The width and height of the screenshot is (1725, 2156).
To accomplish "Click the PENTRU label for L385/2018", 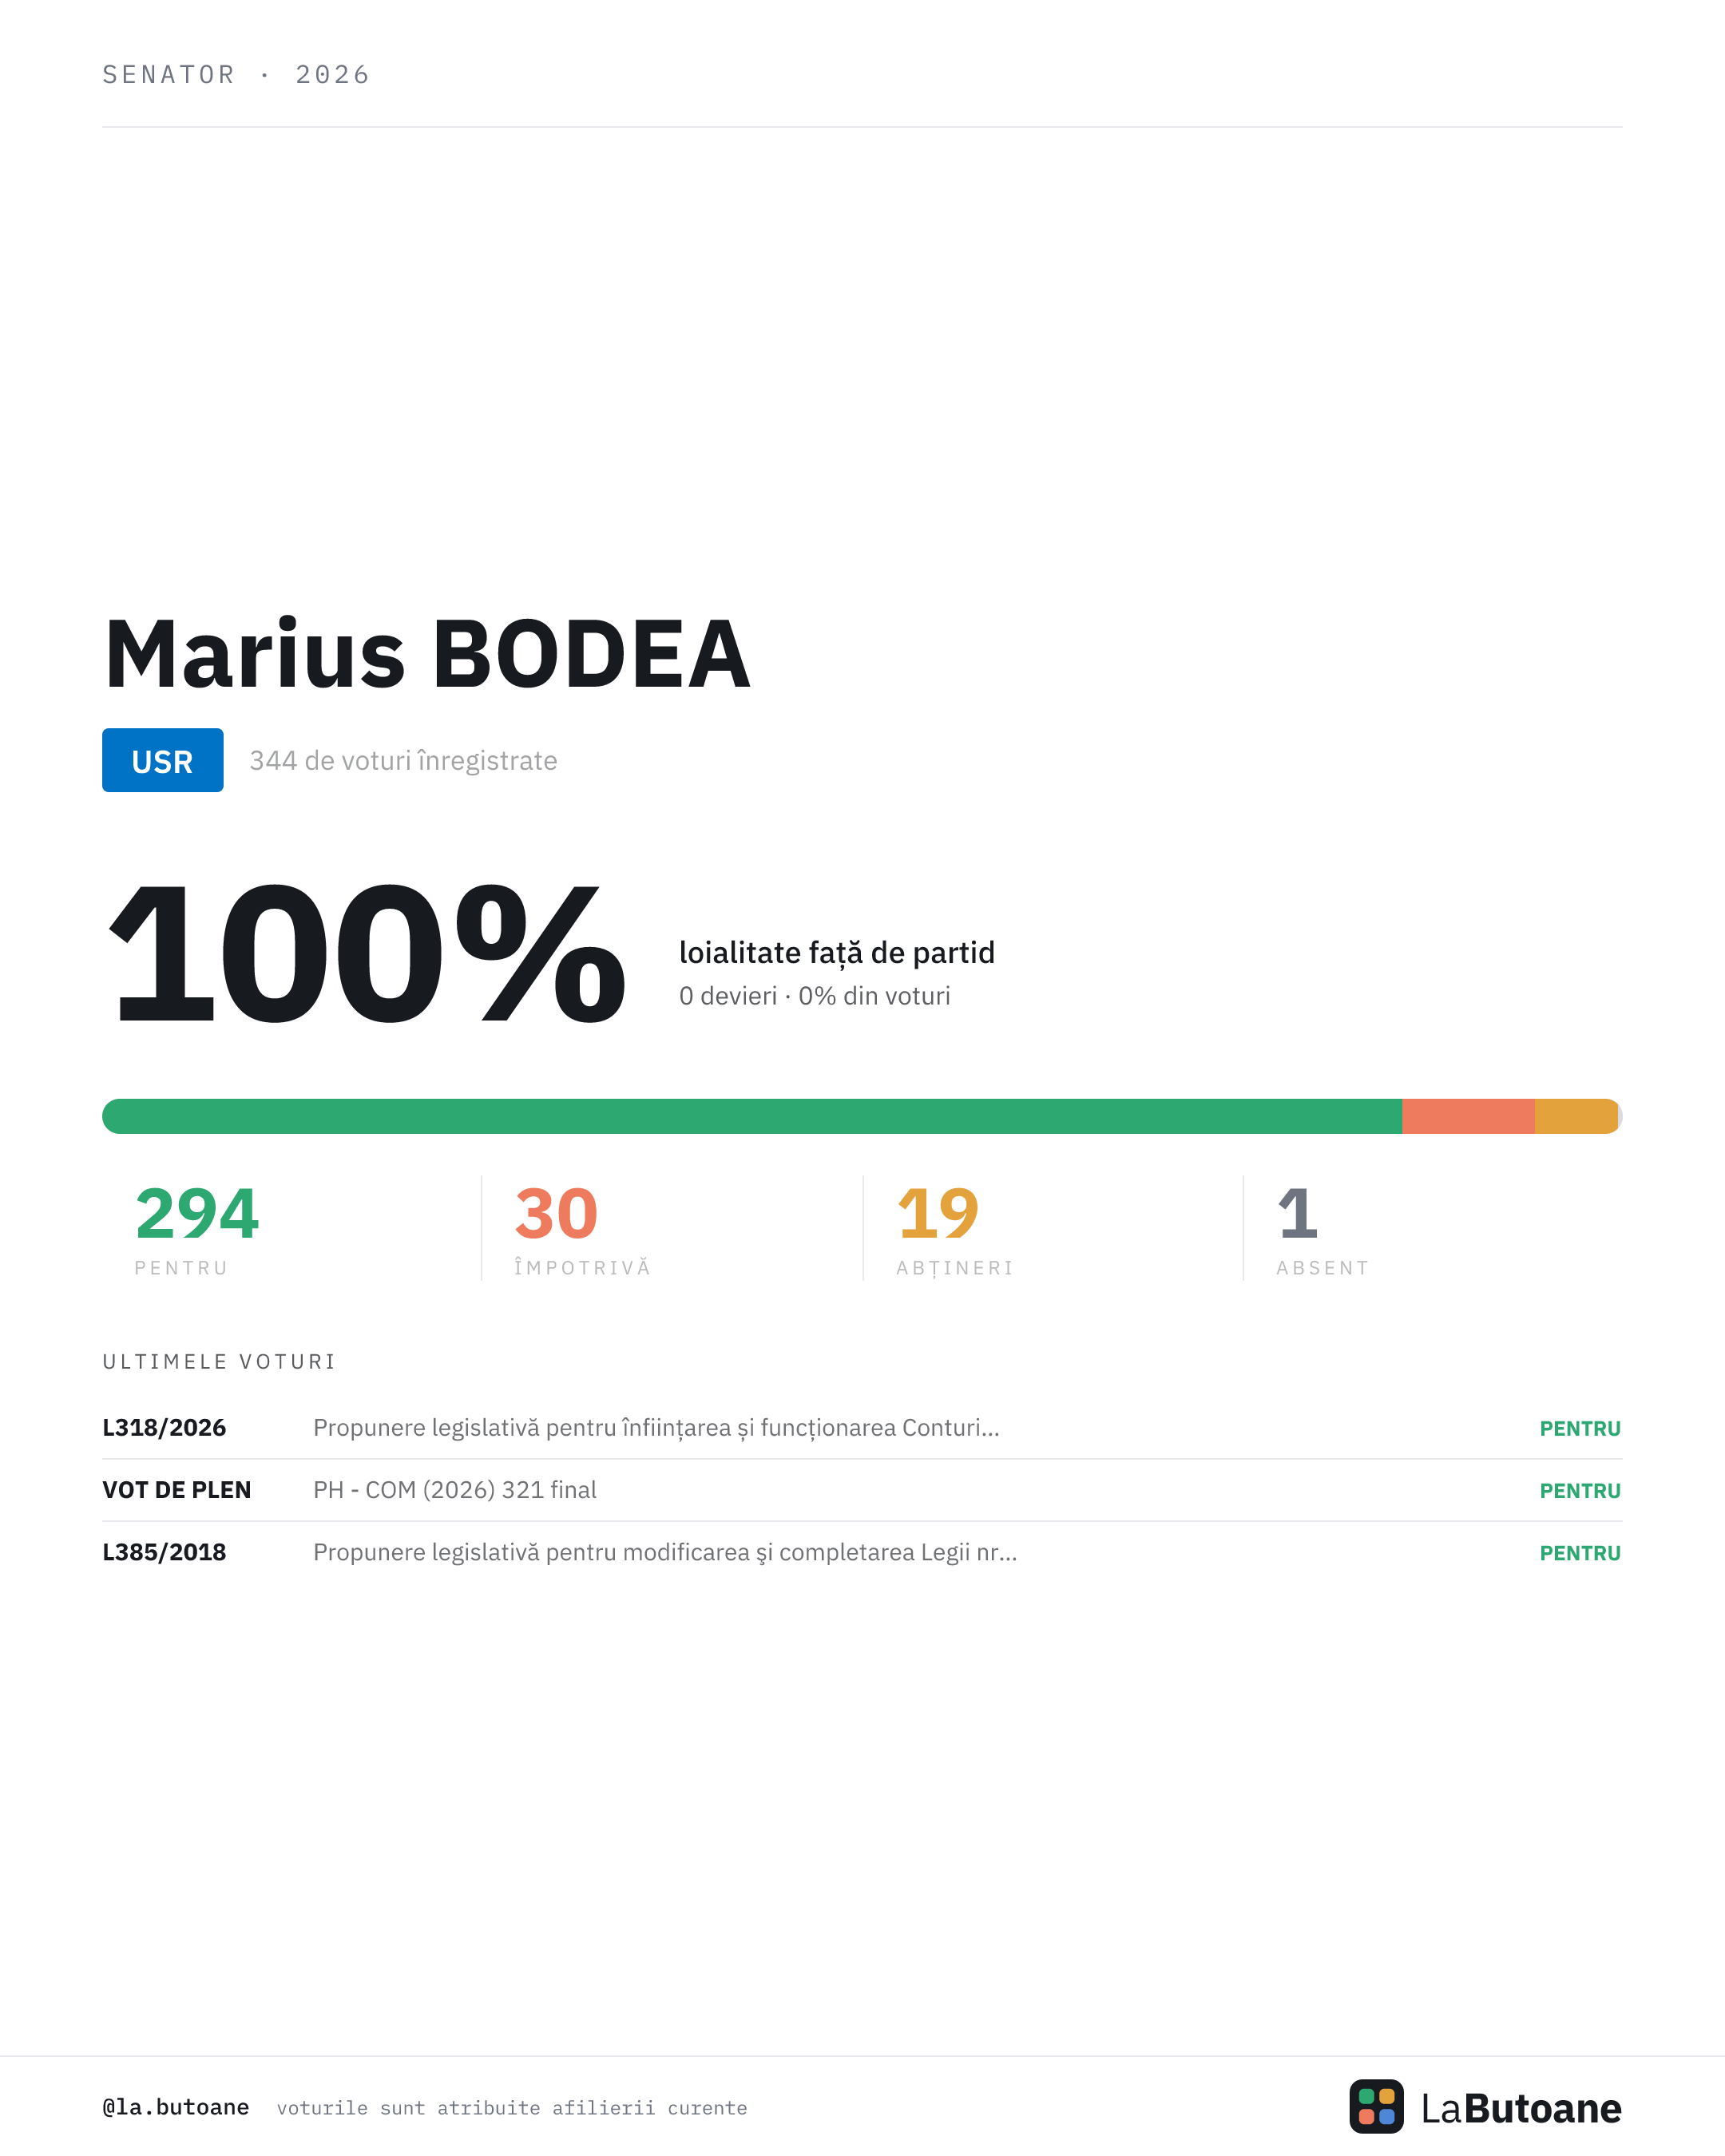I will click(x=1580, y=1553).
